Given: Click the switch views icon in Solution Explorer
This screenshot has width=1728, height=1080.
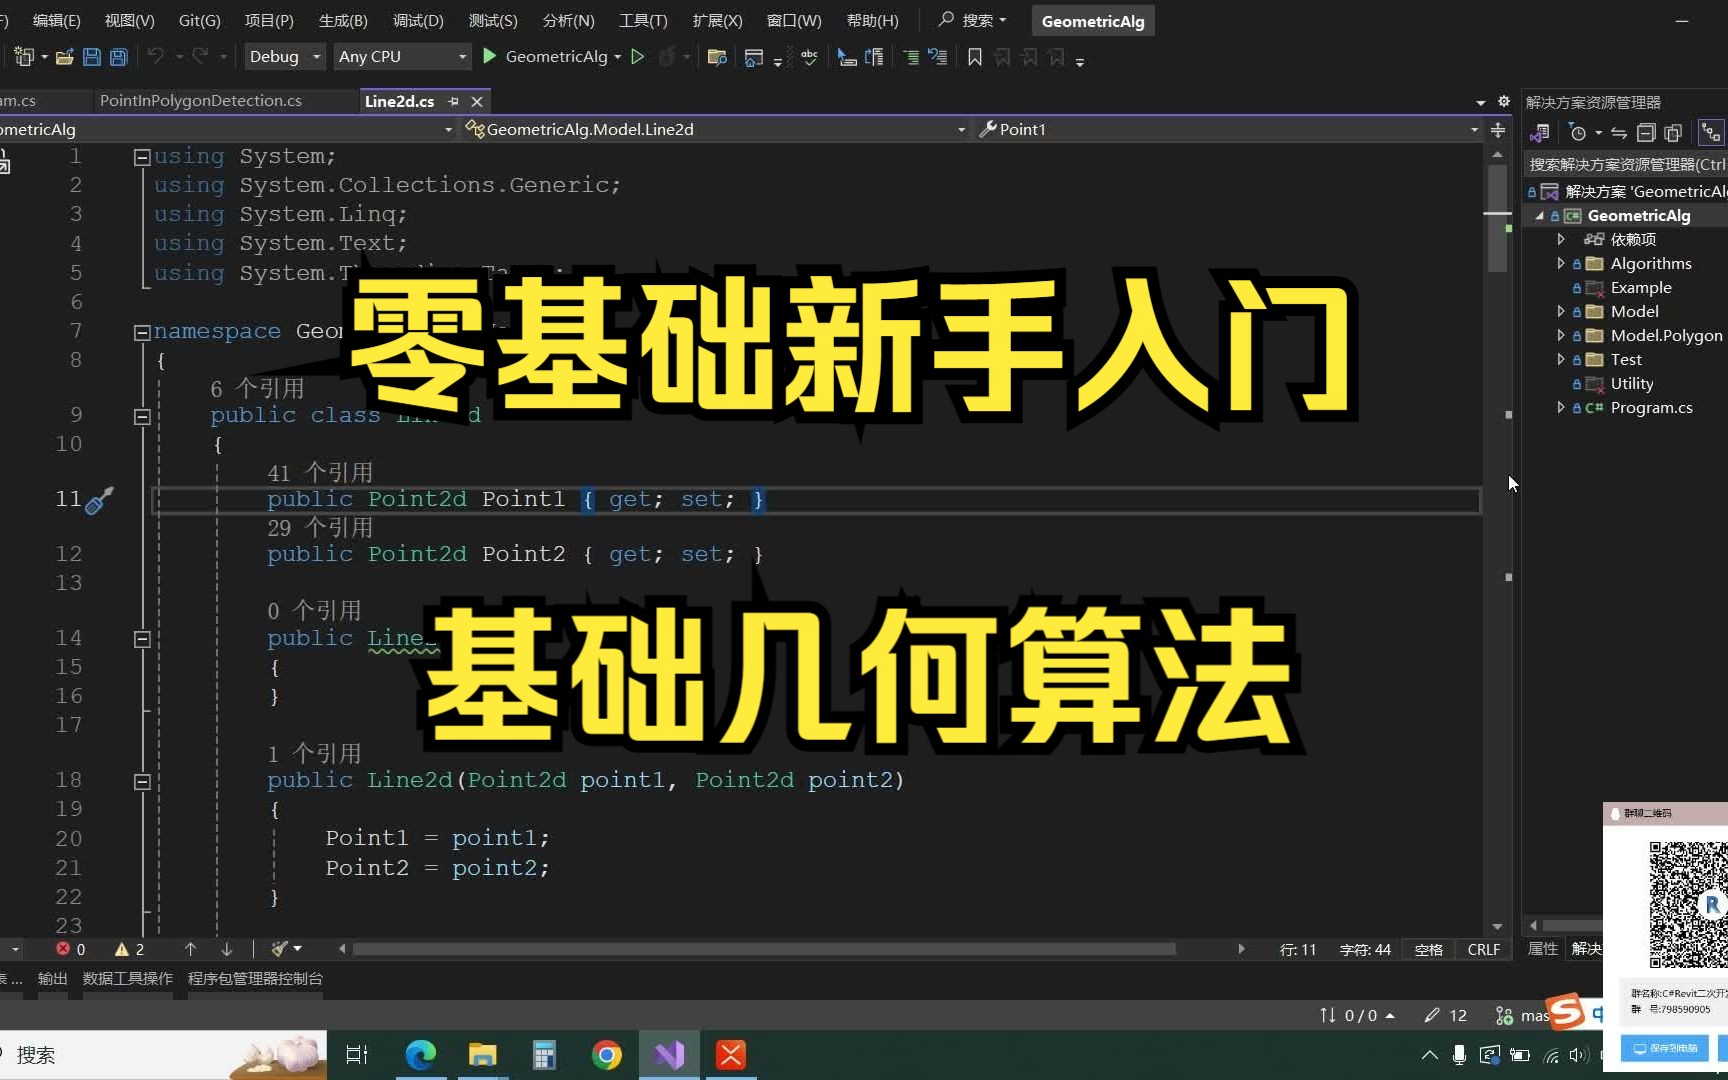Looking at the screenshot, I should point(1540,133).
